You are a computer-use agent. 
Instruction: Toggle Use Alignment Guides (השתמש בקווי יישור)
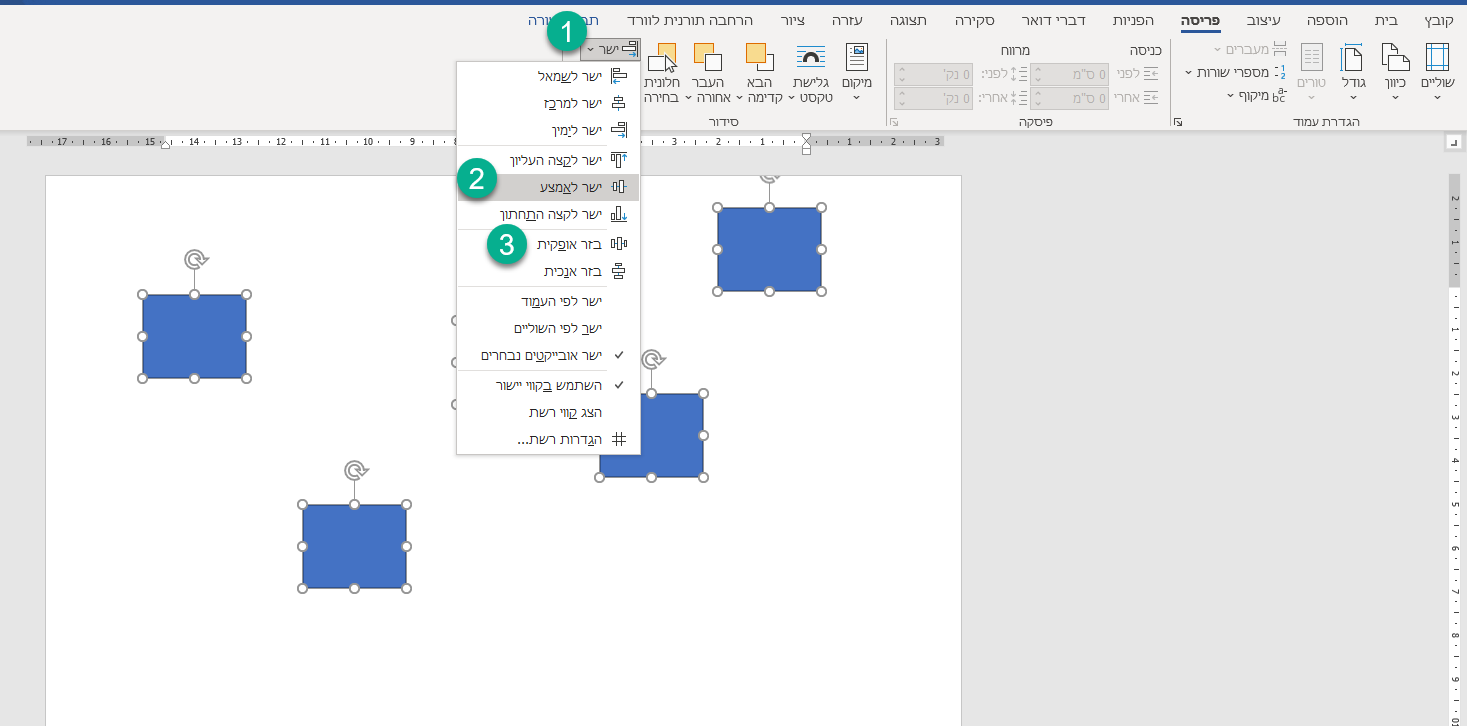click(548, 385)
